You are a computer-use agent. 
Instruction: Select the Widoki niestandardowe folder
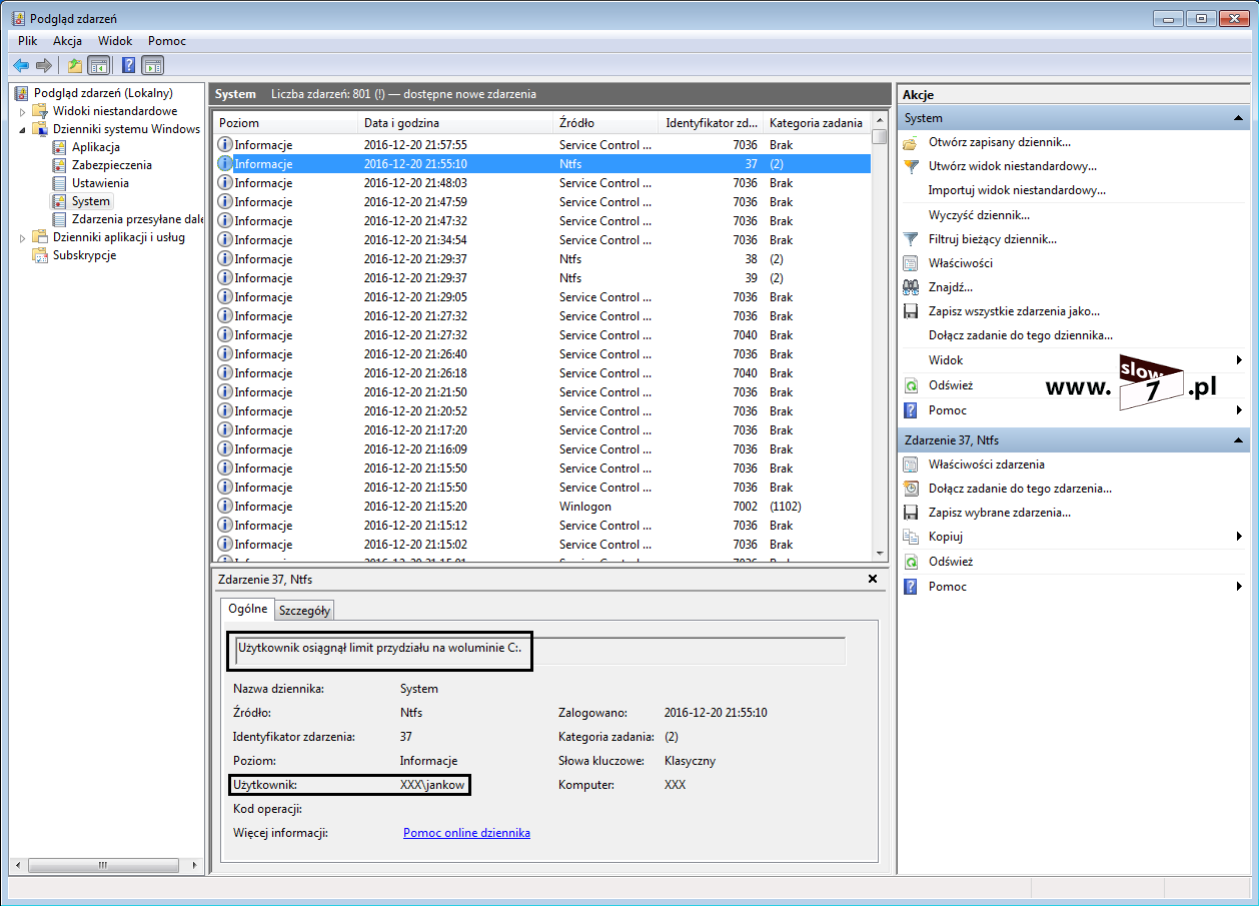click(x=115, y=111)
